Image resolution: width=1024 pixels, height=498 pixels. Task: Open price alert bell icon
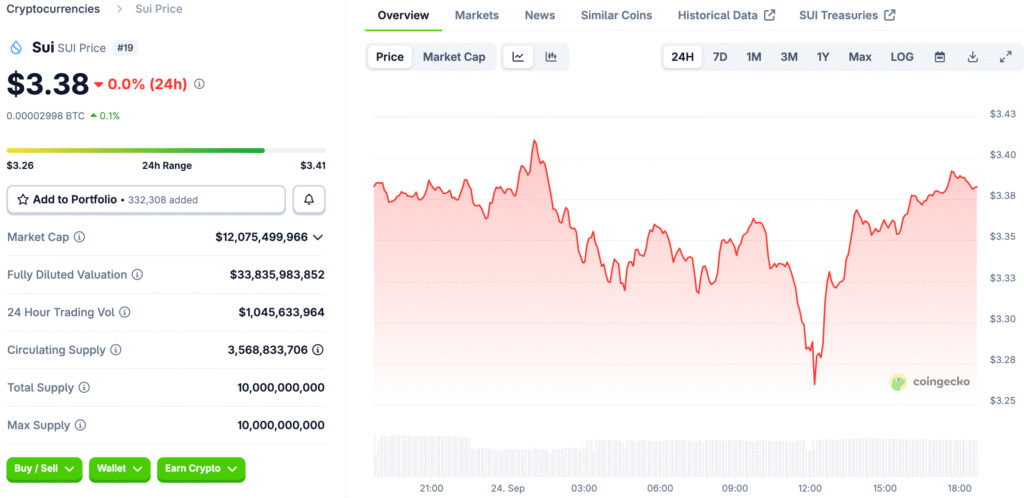[309, 200]
